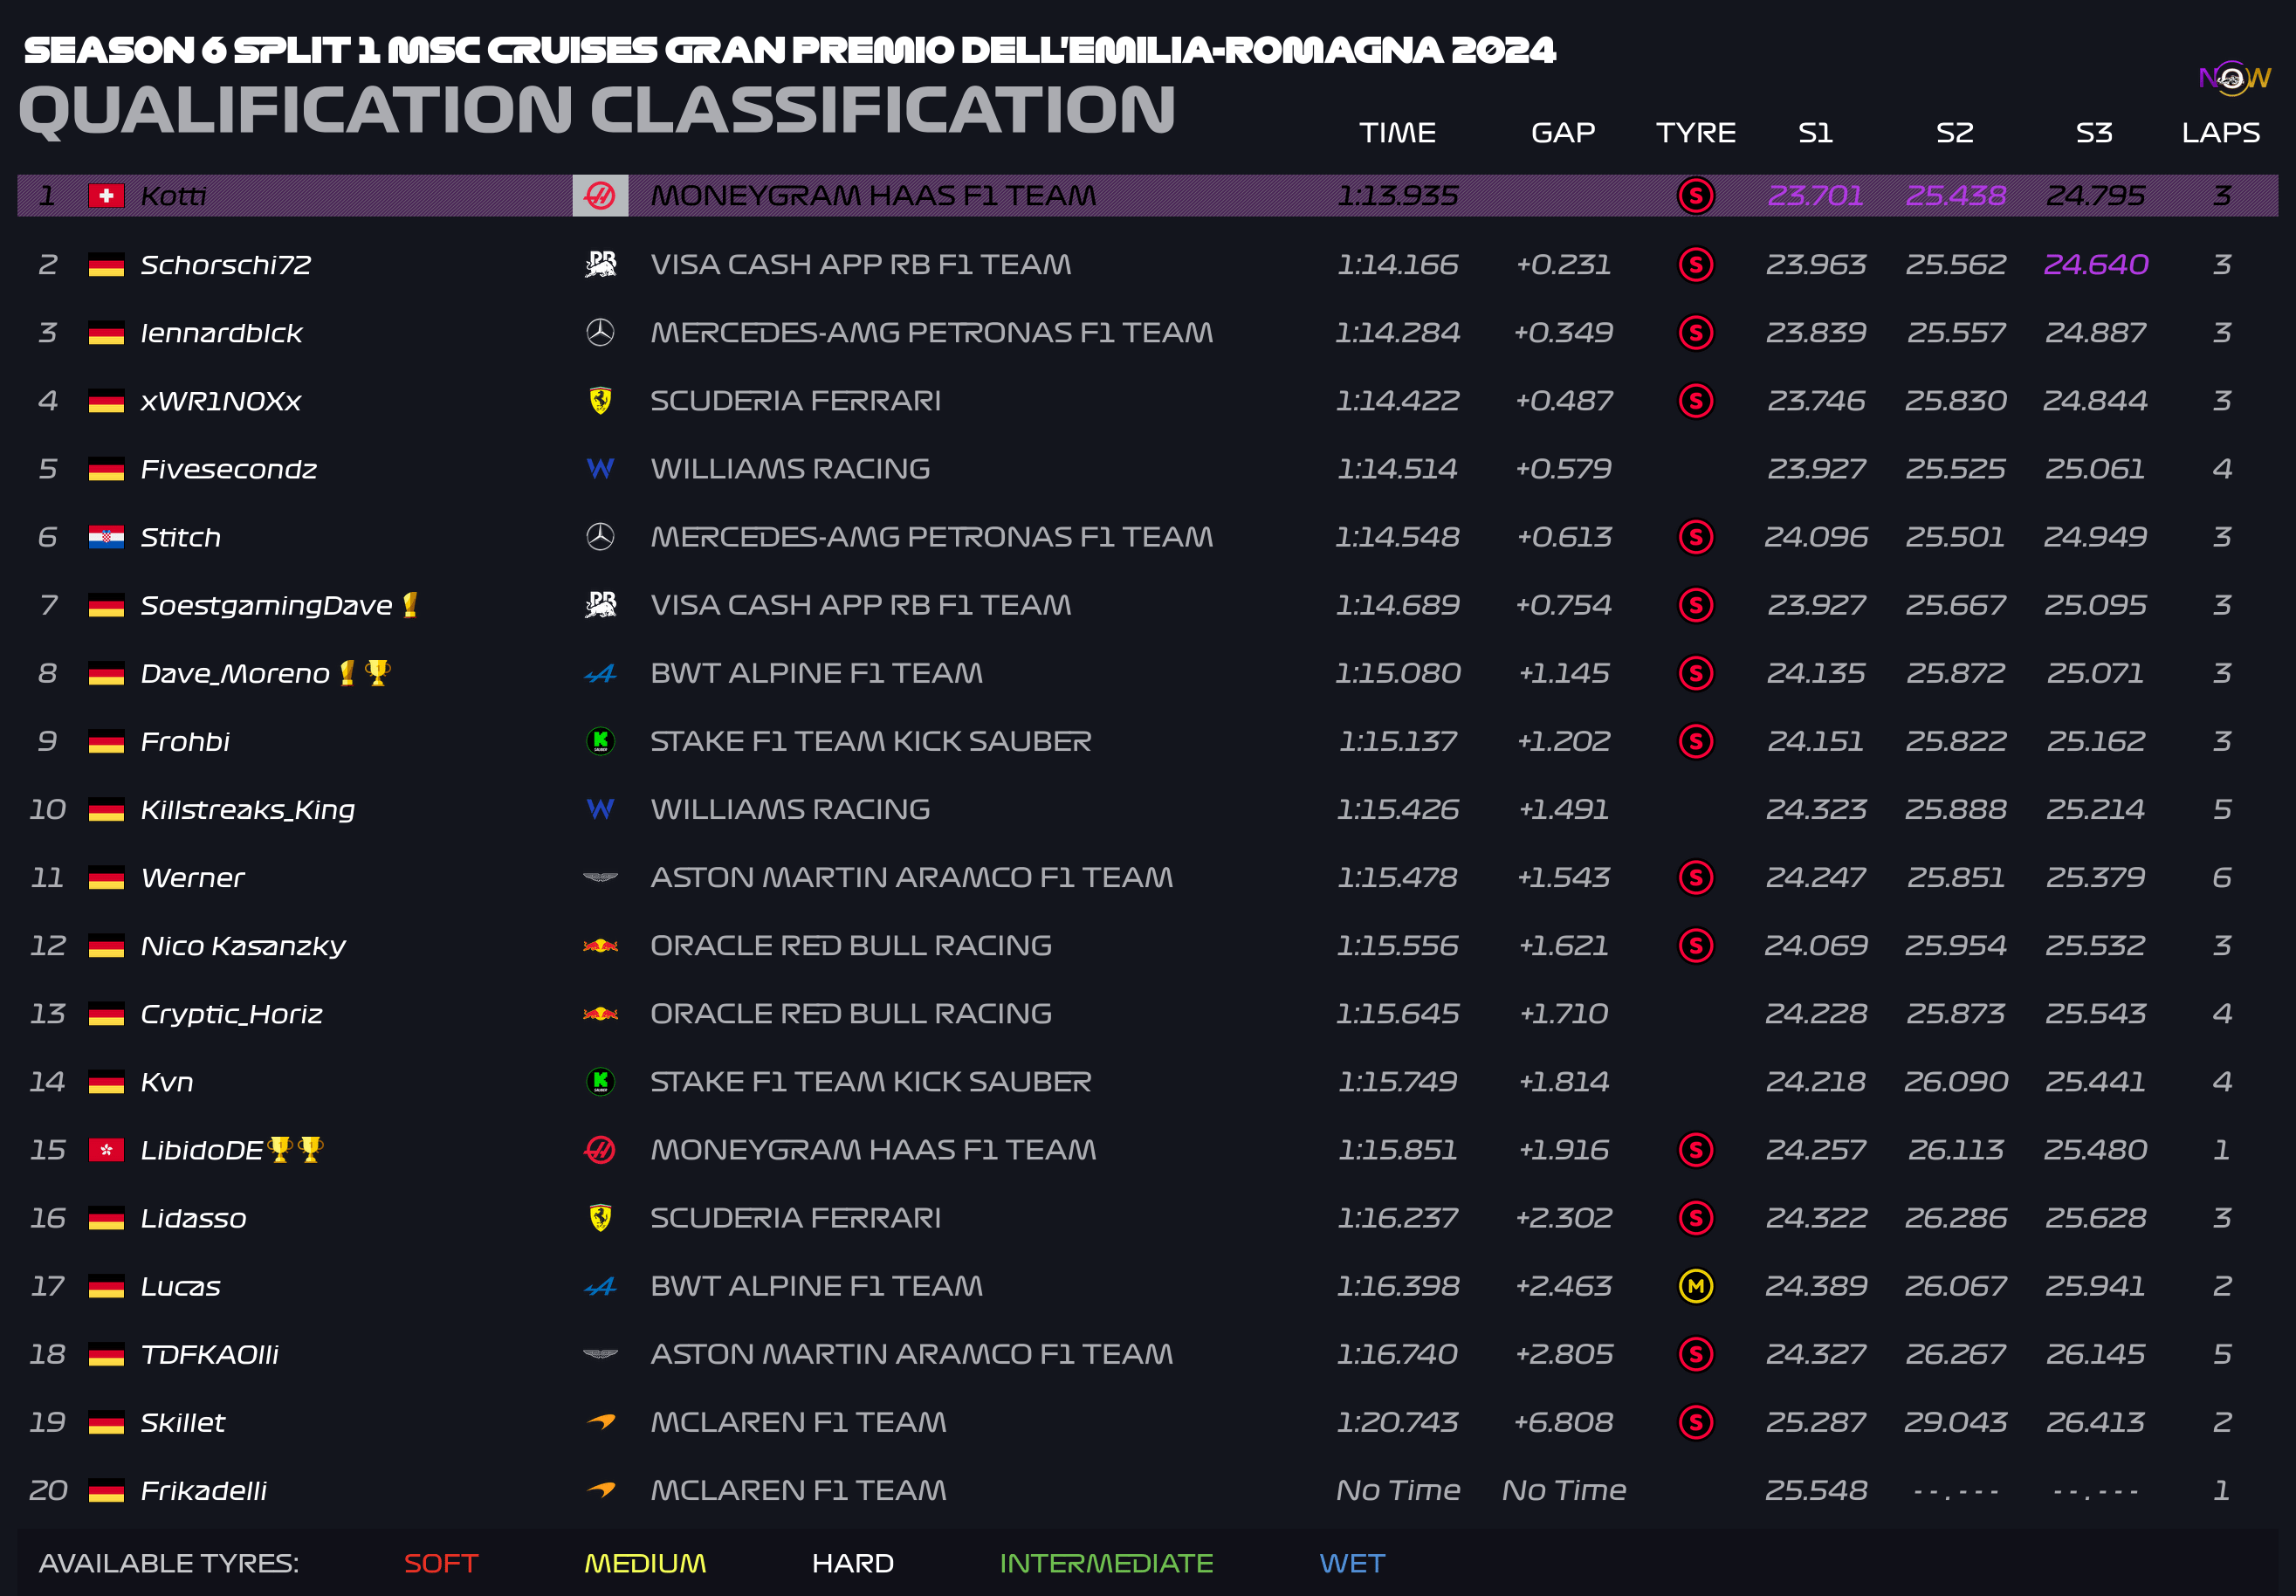Click the TIME column header
The image size is (2296, 1596).
(1397, 132)
